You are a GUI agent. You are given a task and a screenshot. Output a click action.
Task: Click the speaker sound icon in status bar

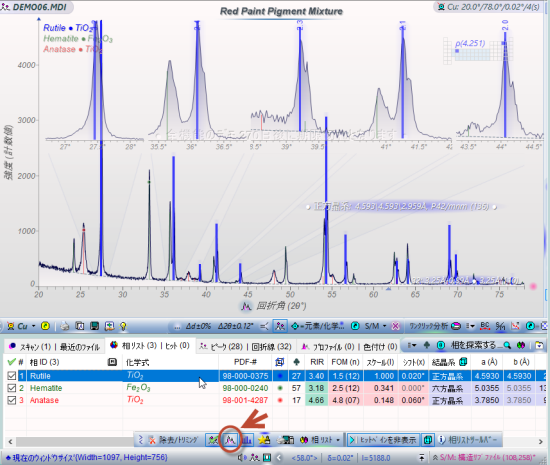(242, 458)
